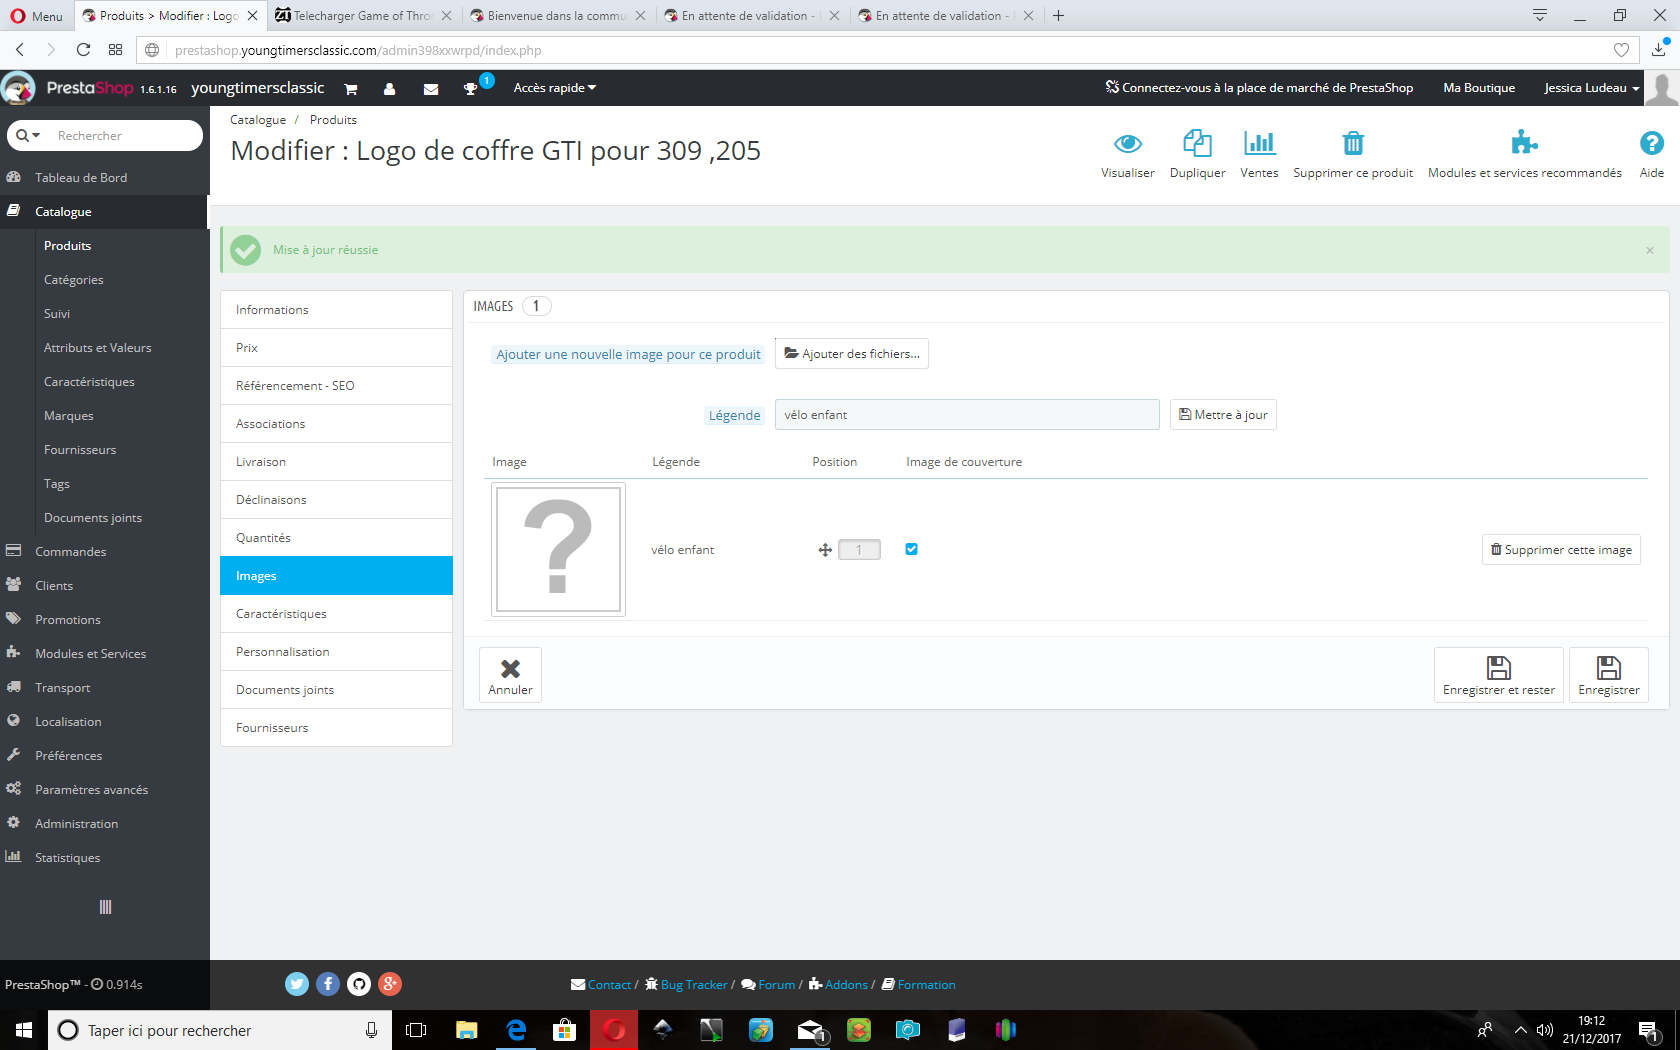
Task: Click Supprimer cette image button
Action: [1561, 550]
